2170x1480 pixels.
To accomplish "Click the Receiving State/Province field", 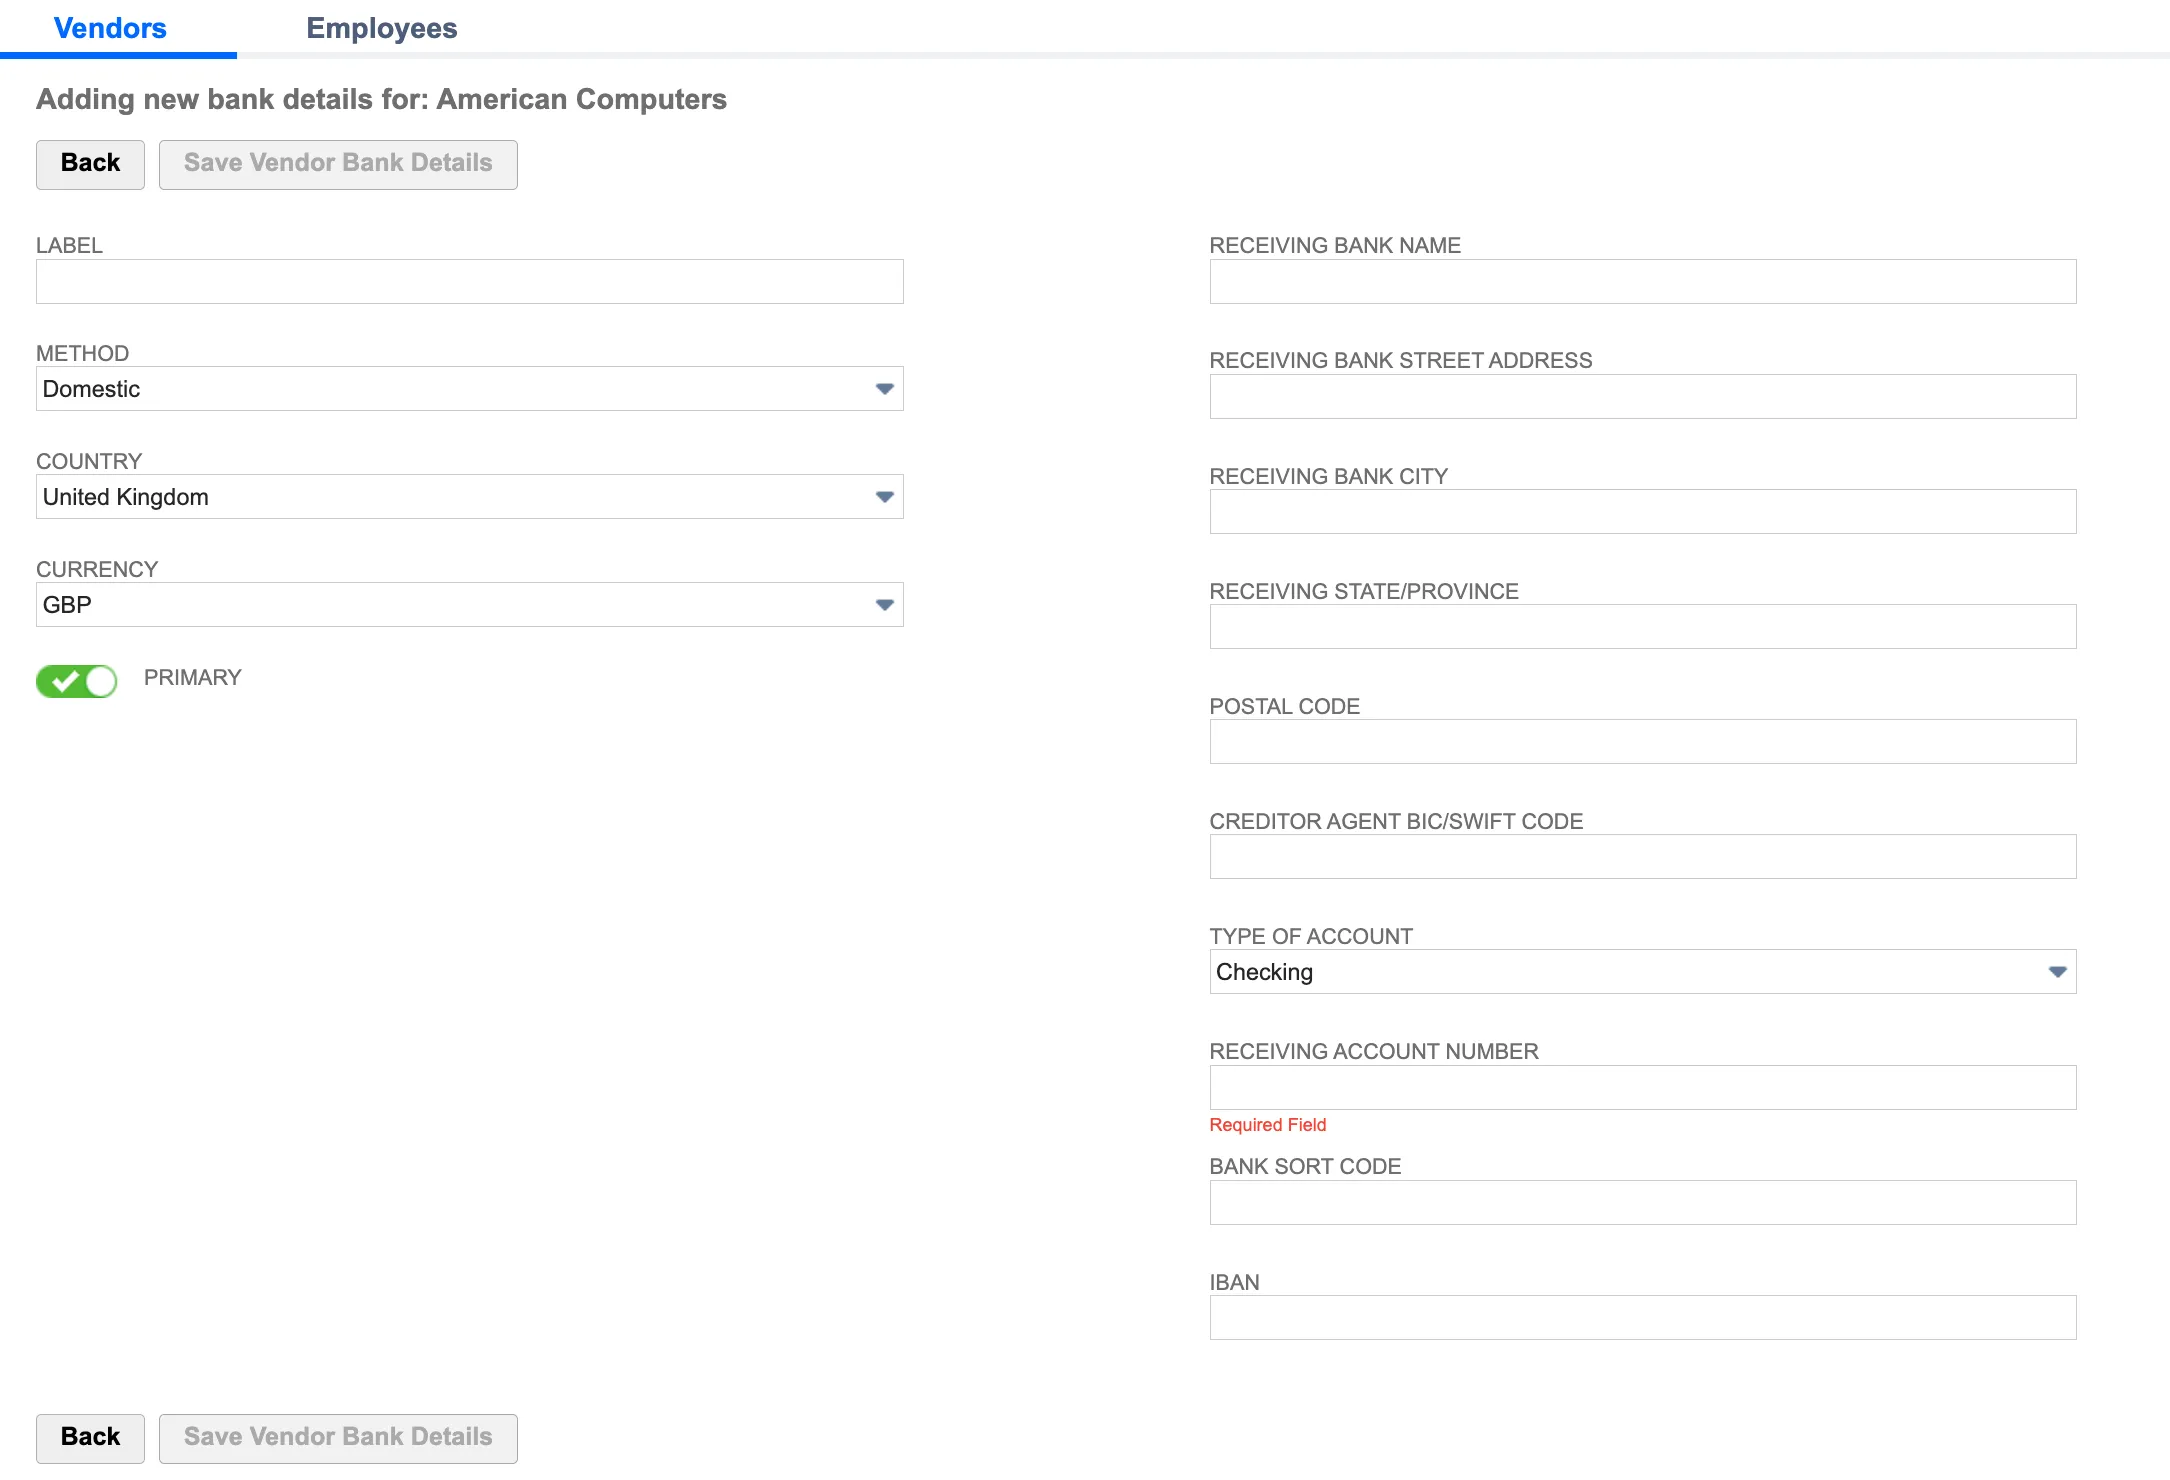I will pyautogui.click(x=1642, y=627).
